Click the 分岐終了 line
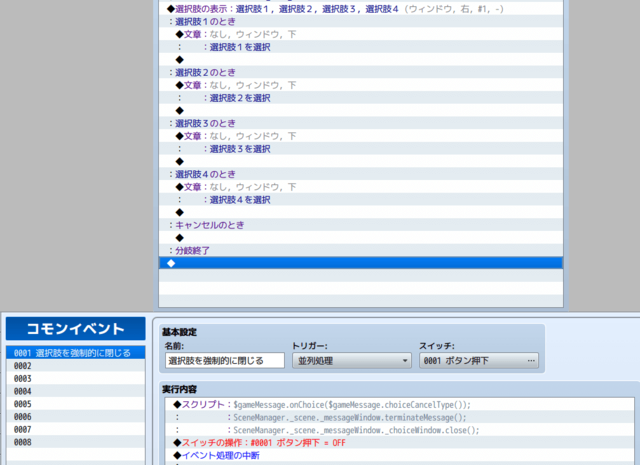Image resolution: width=640 pixels, height=465 pixels. coord(361,250)
